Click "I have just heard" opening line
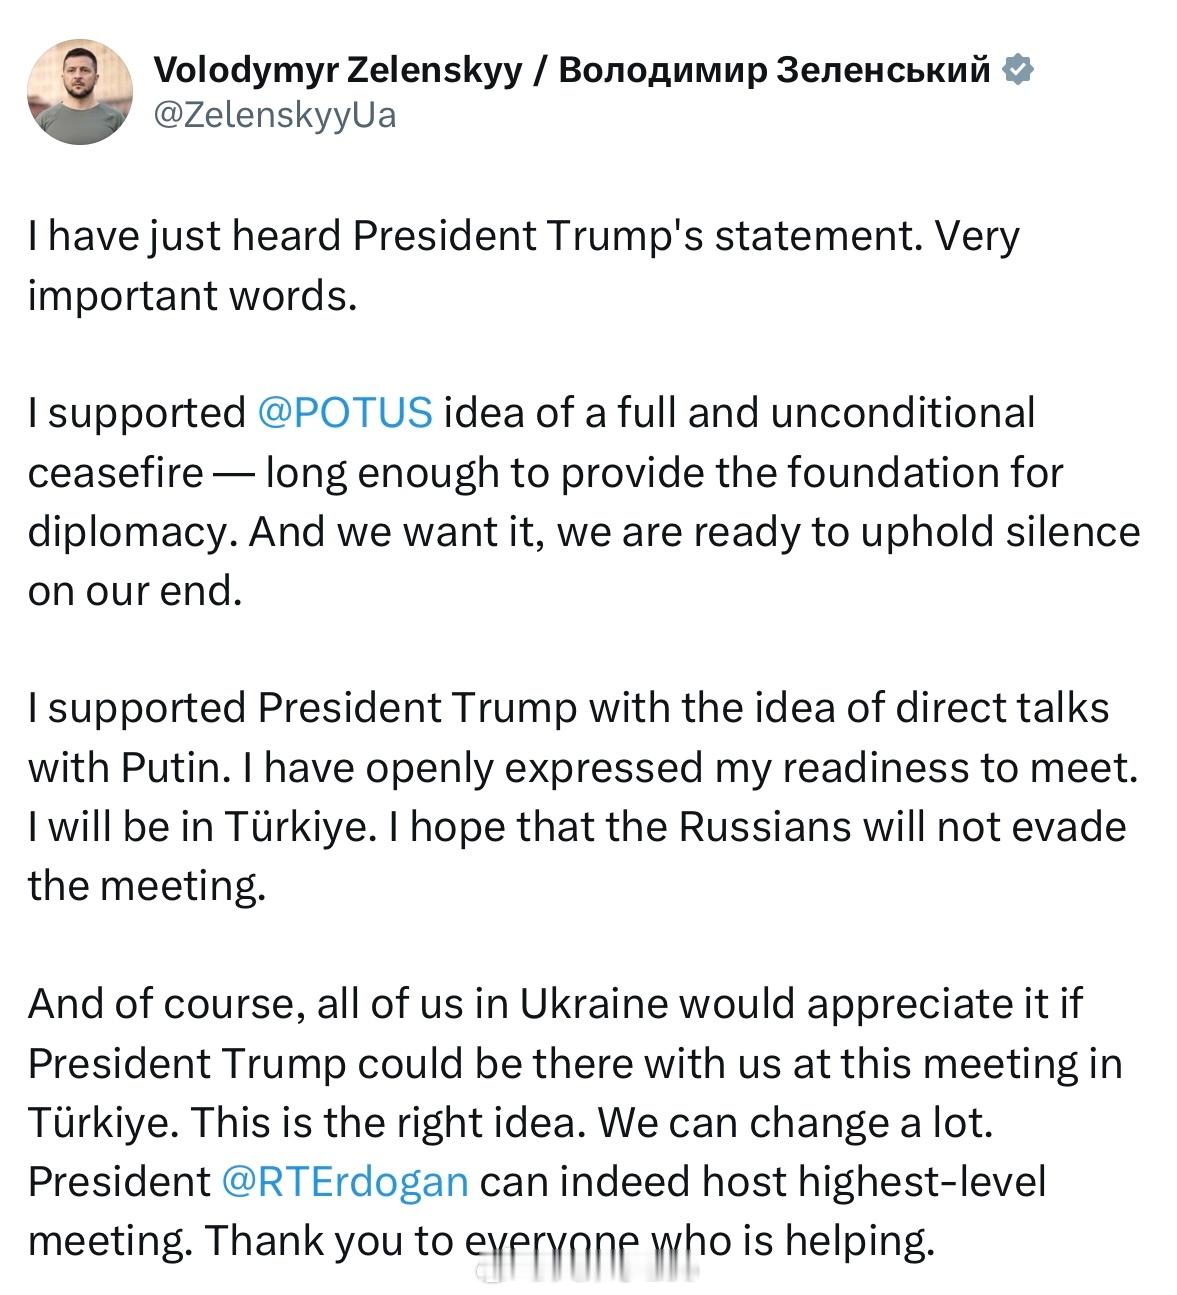The image size is (1177, 1295). coord(185,236)
